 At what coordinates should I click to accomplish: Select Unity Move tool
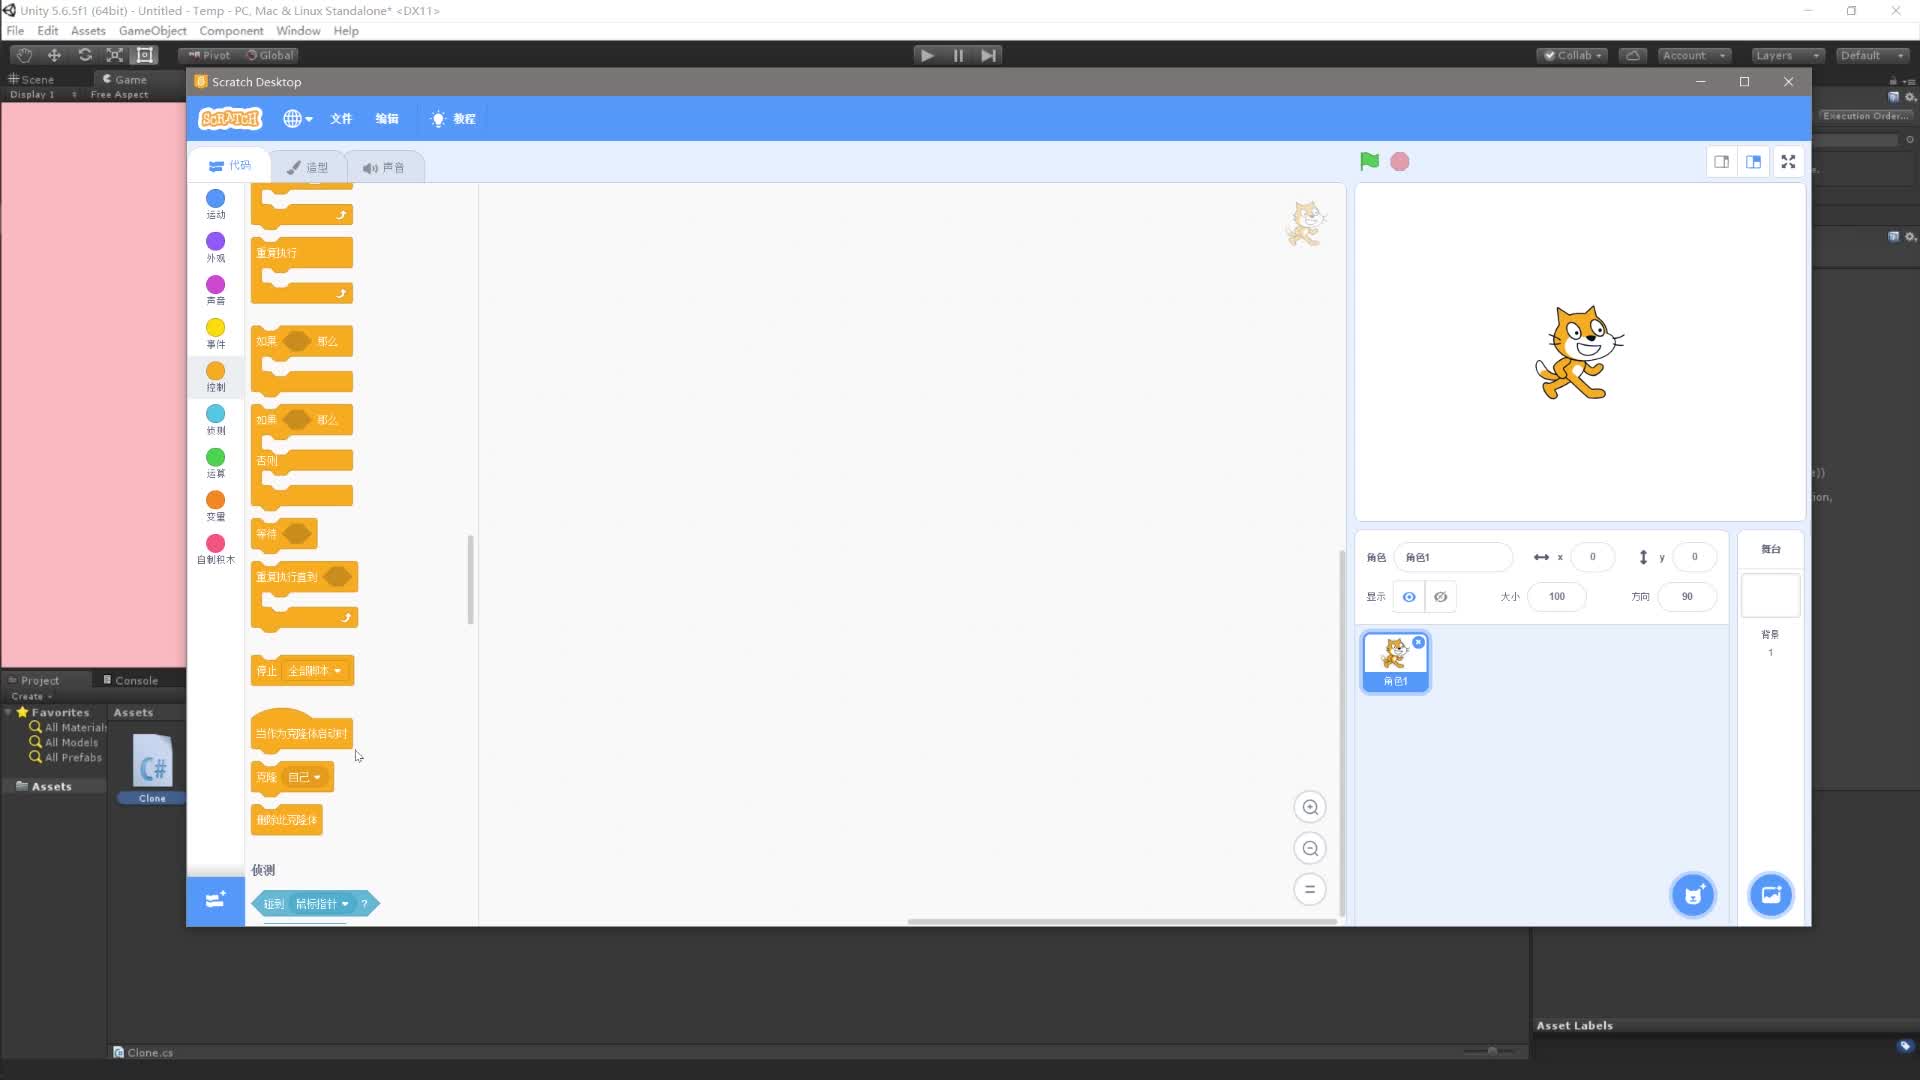click(x=54, y=55)
